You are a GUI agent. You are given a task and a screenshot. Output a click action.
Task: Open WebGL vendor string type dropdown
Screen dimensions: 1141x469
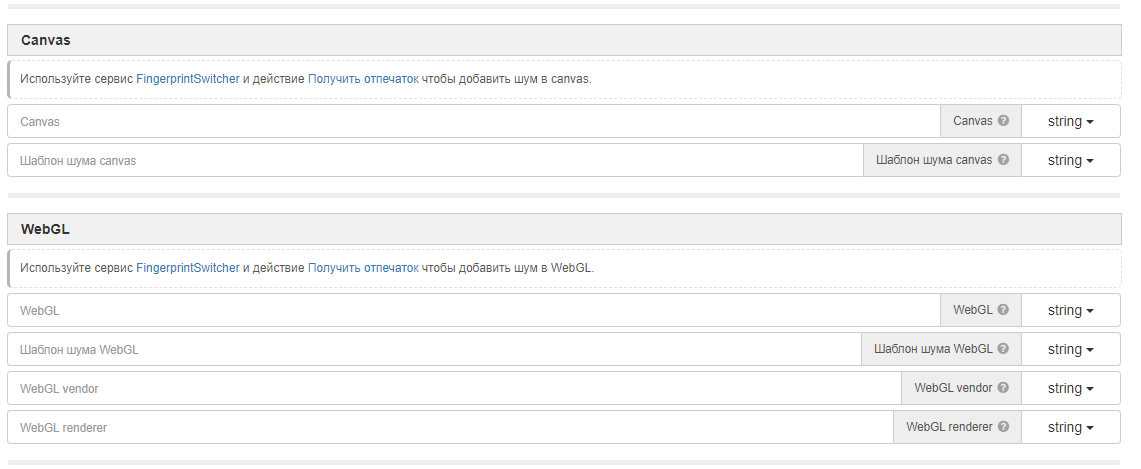coord(1070,388)
